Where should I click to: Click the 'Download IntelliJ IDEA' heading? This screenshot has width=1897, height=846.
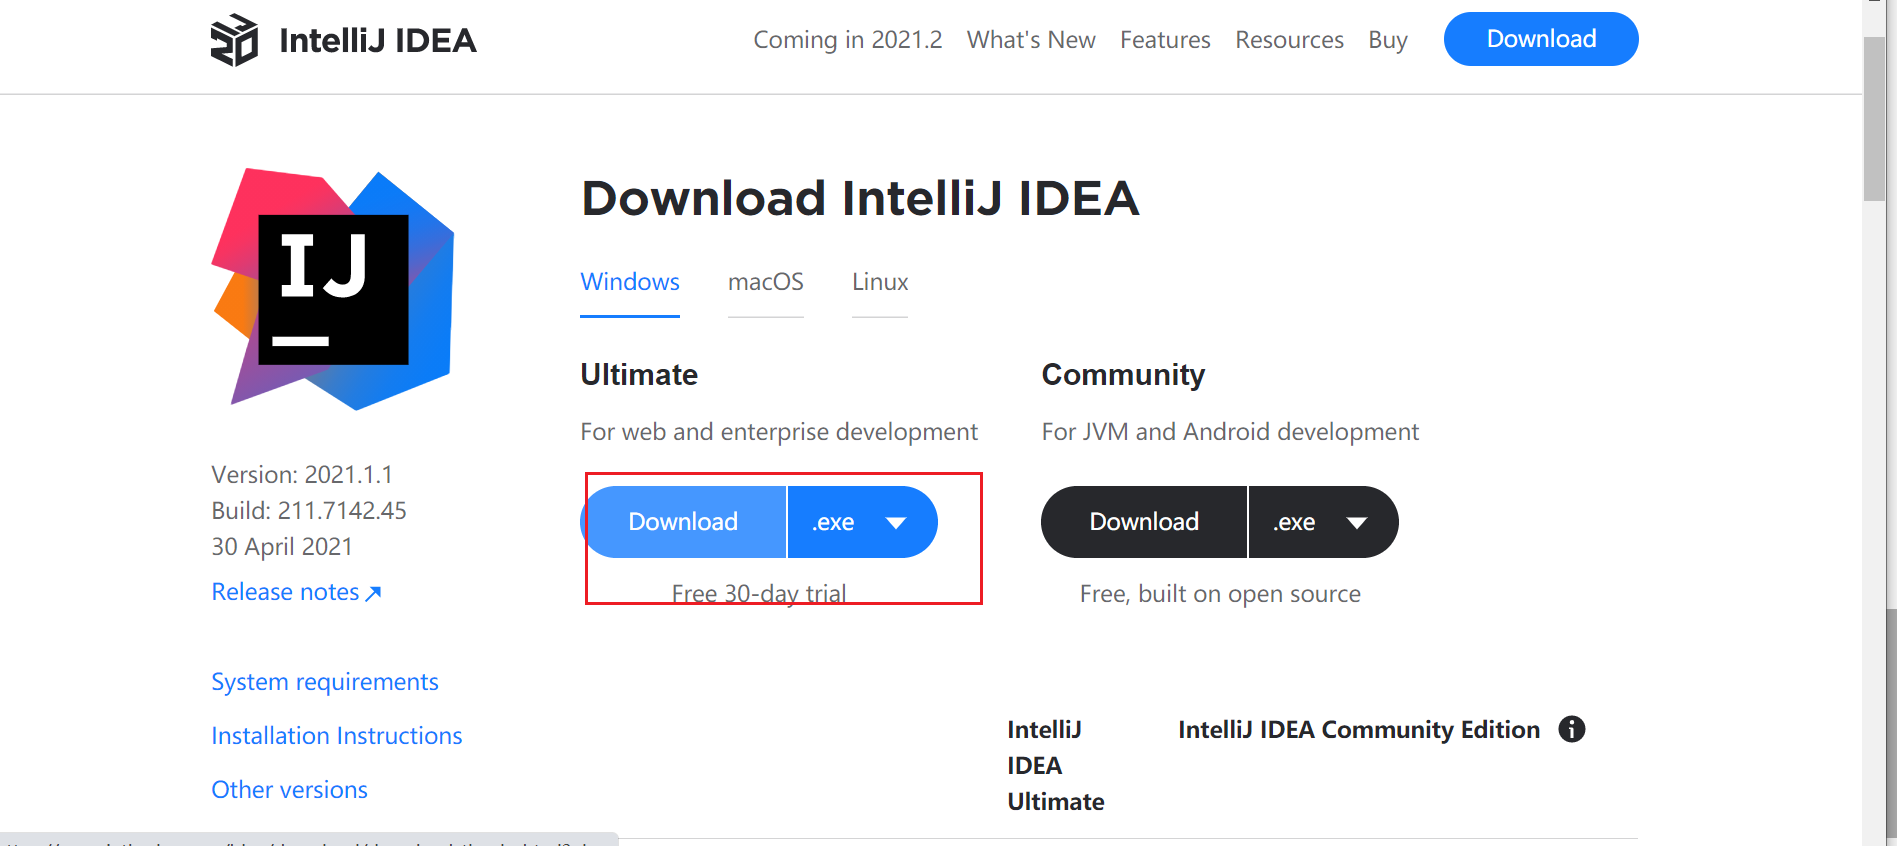pyautogui.click(x=860, y=198)
